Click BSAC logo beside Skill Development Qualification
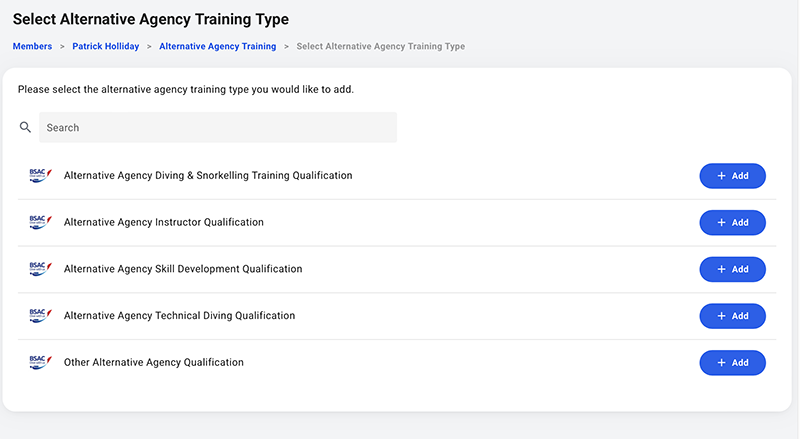The width and height of the screenshot is (800, 439). (x=41, y=269)
